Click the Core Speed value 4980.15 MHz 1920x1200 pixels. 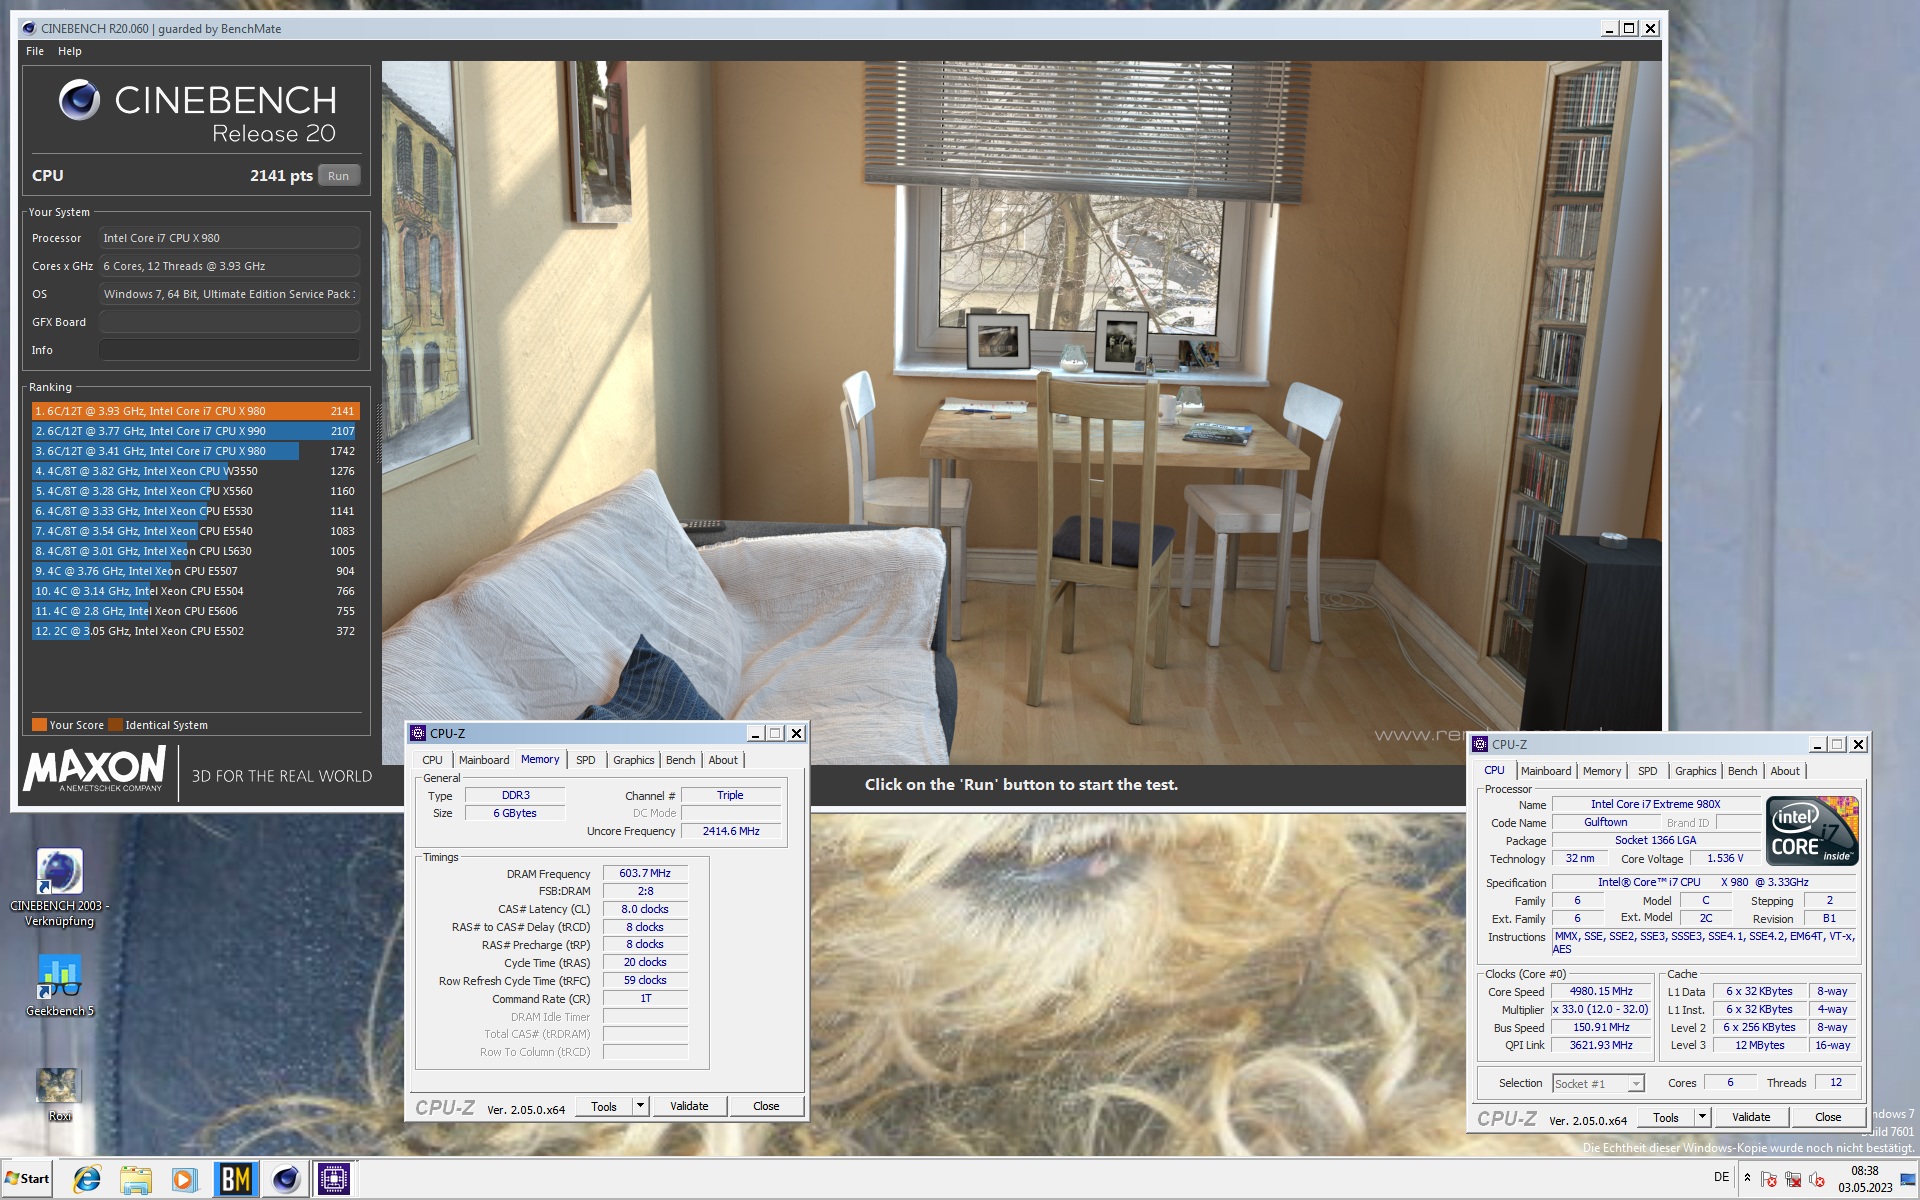[1601, 991]
